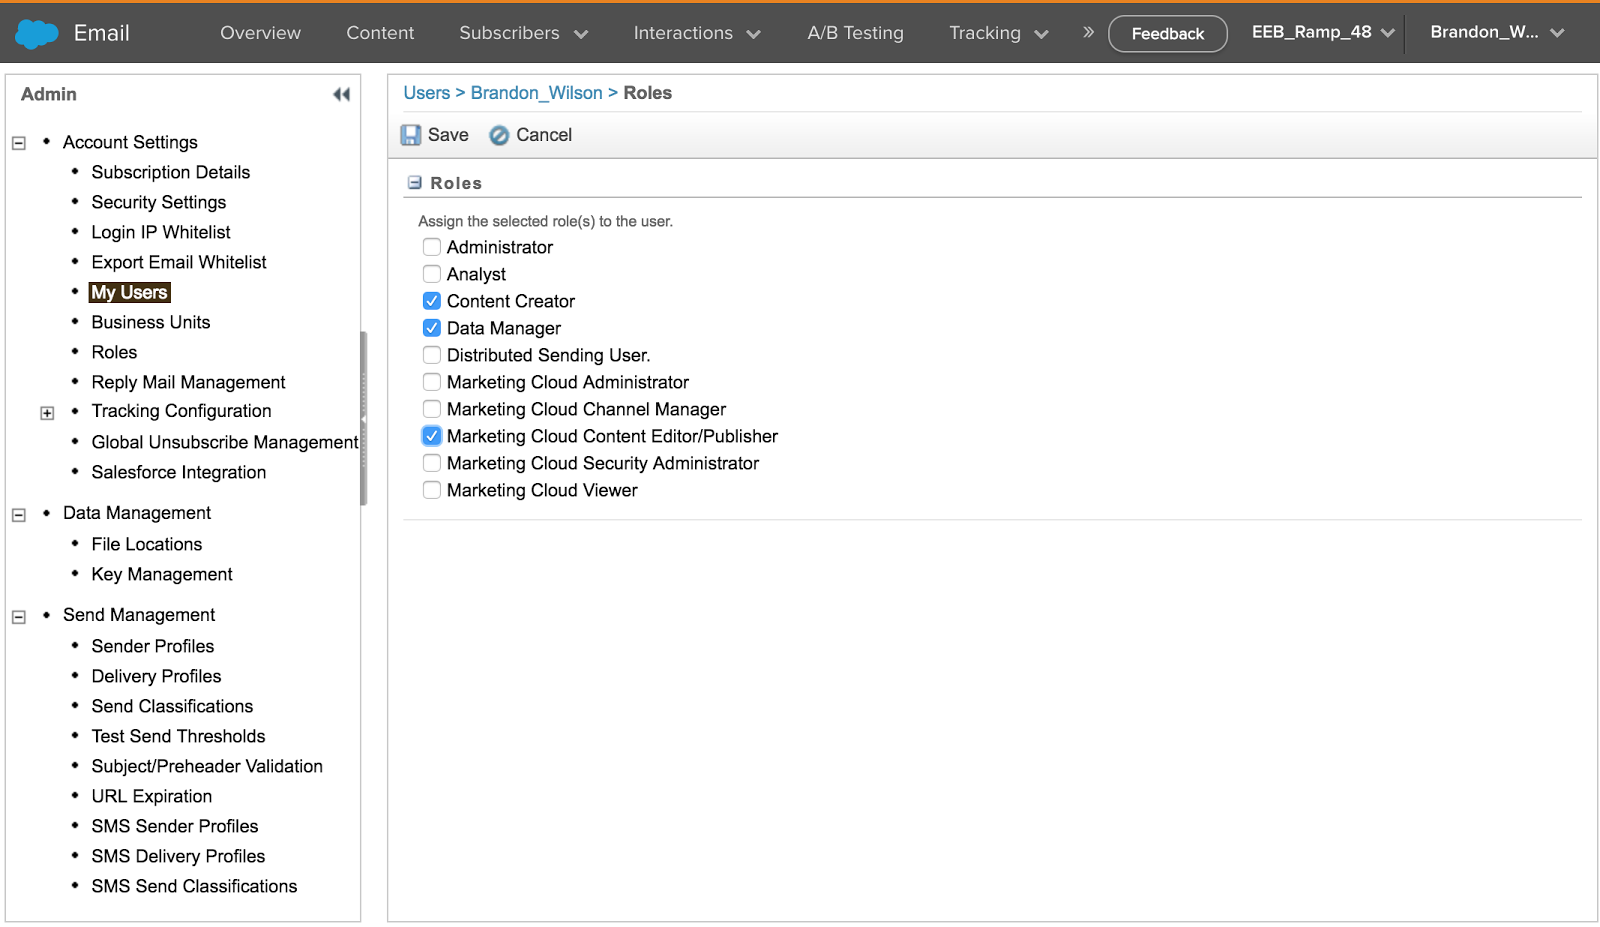Viewport: 1600px width, 927px height.
Task: Open the Tracking dropdown menu
Action: [x=999, y=33]
